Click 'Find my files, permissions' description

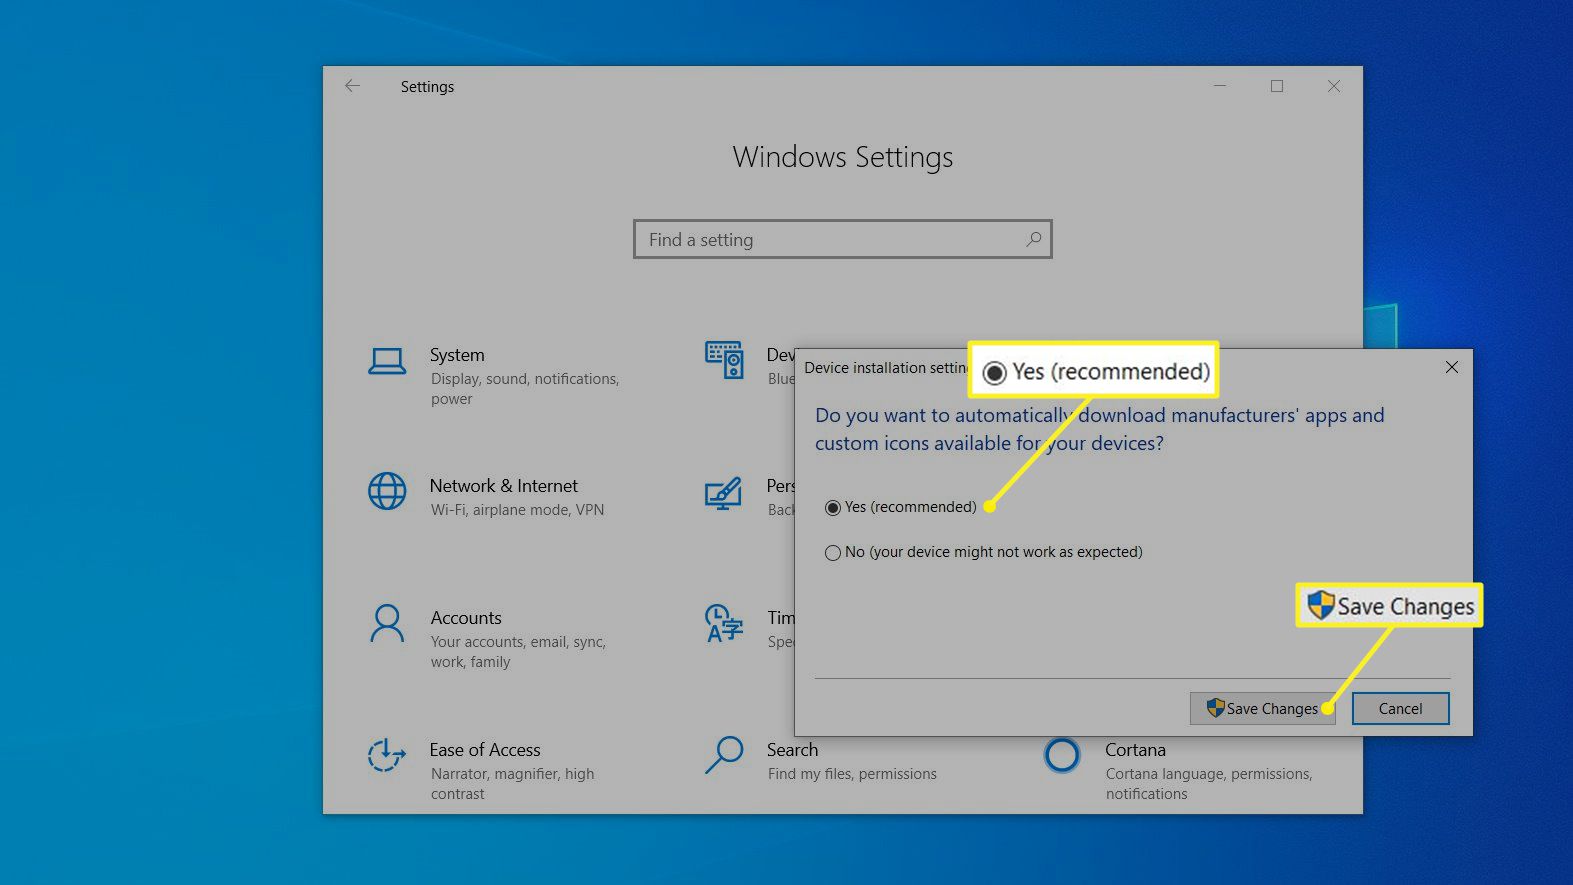(x=852, y=774)
